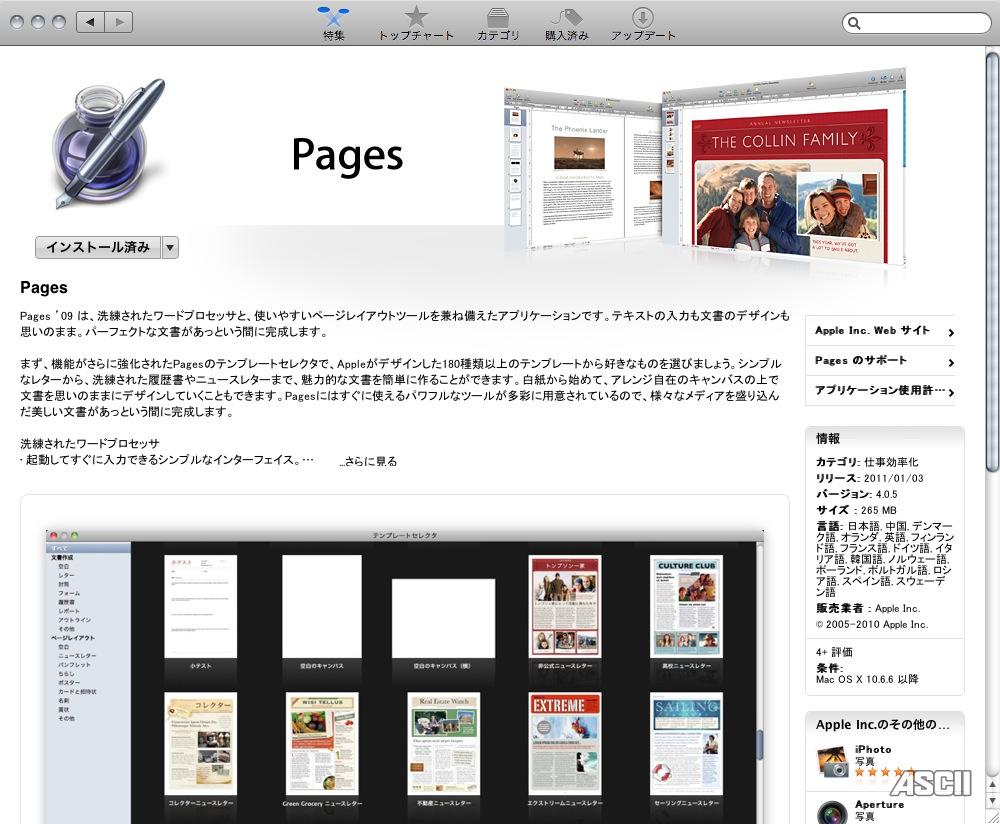Click the Aperture title link
1000x824 pixels.
pos(879,805)
